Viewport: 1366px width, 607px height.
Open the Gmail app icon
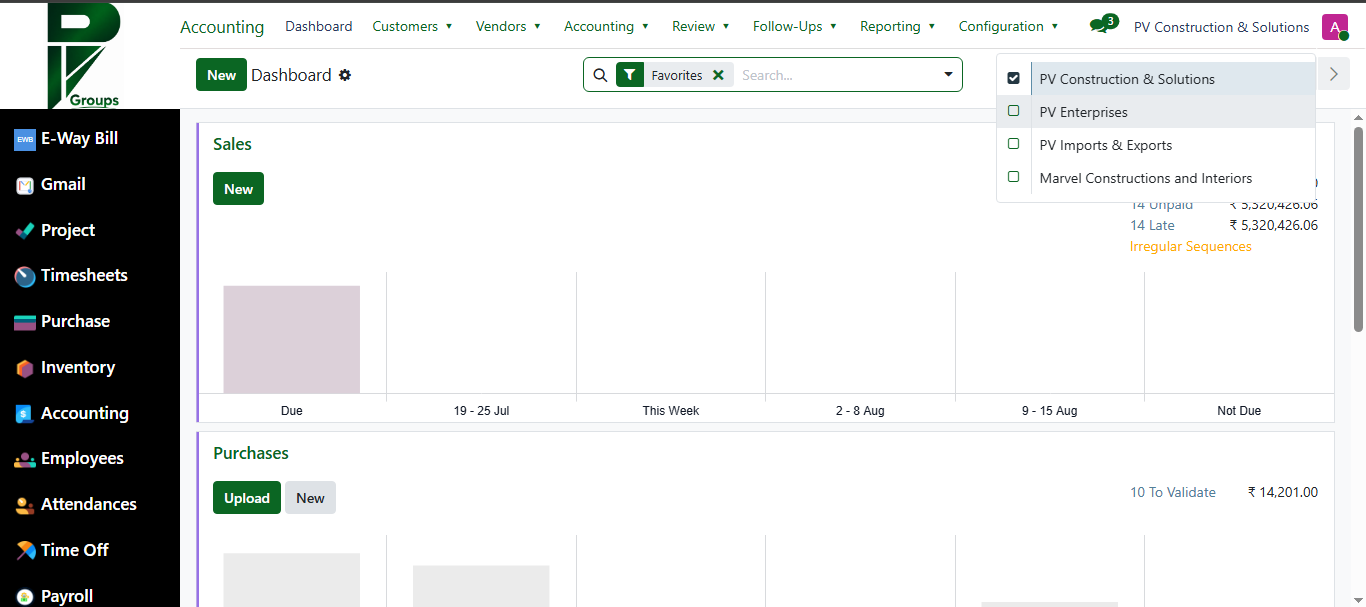point(25,185)
